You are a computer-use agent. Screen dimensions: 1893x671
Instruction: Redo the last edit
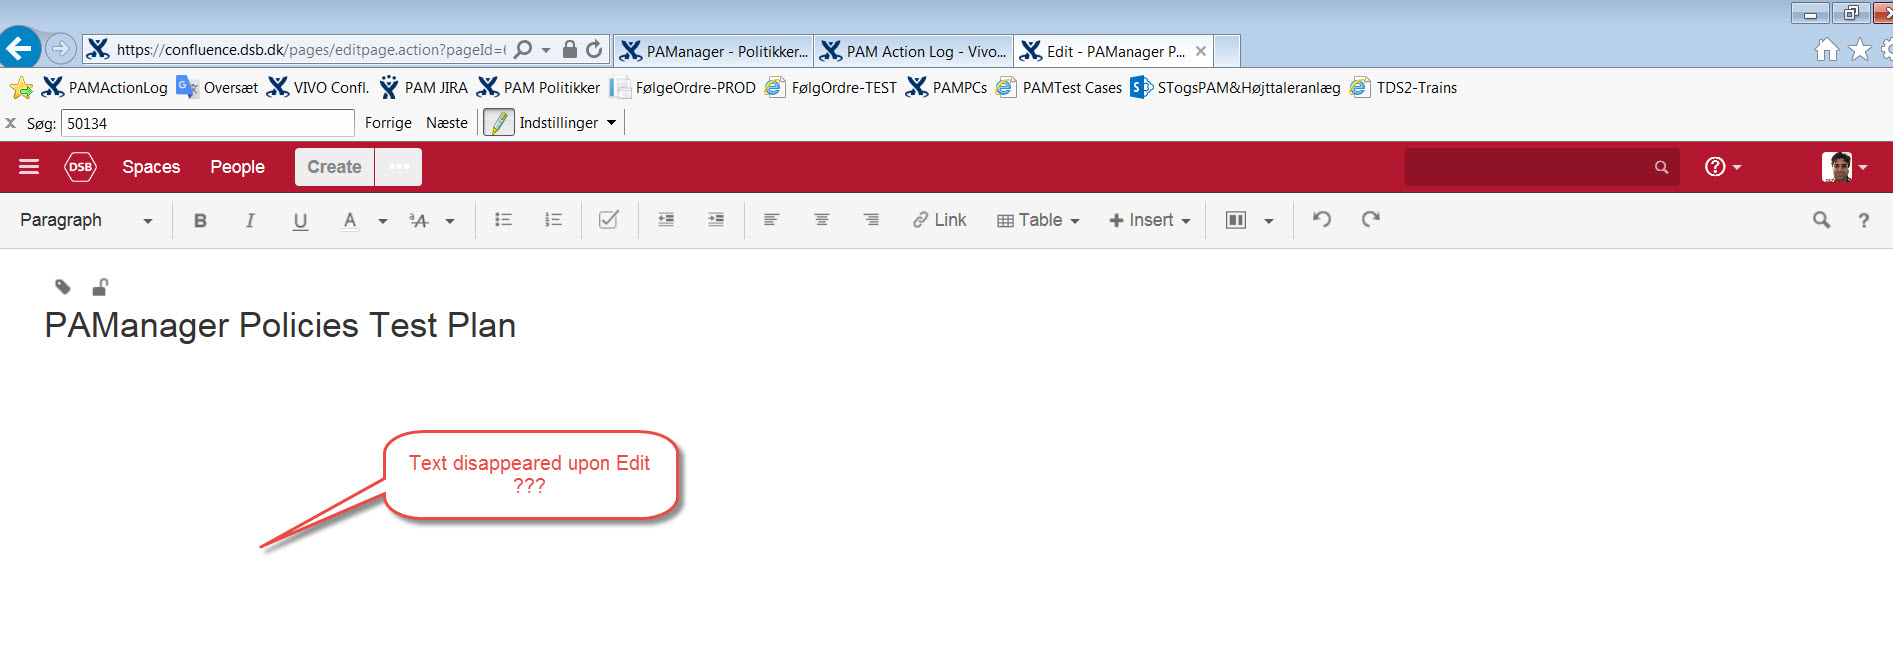tap(1370, 220)
